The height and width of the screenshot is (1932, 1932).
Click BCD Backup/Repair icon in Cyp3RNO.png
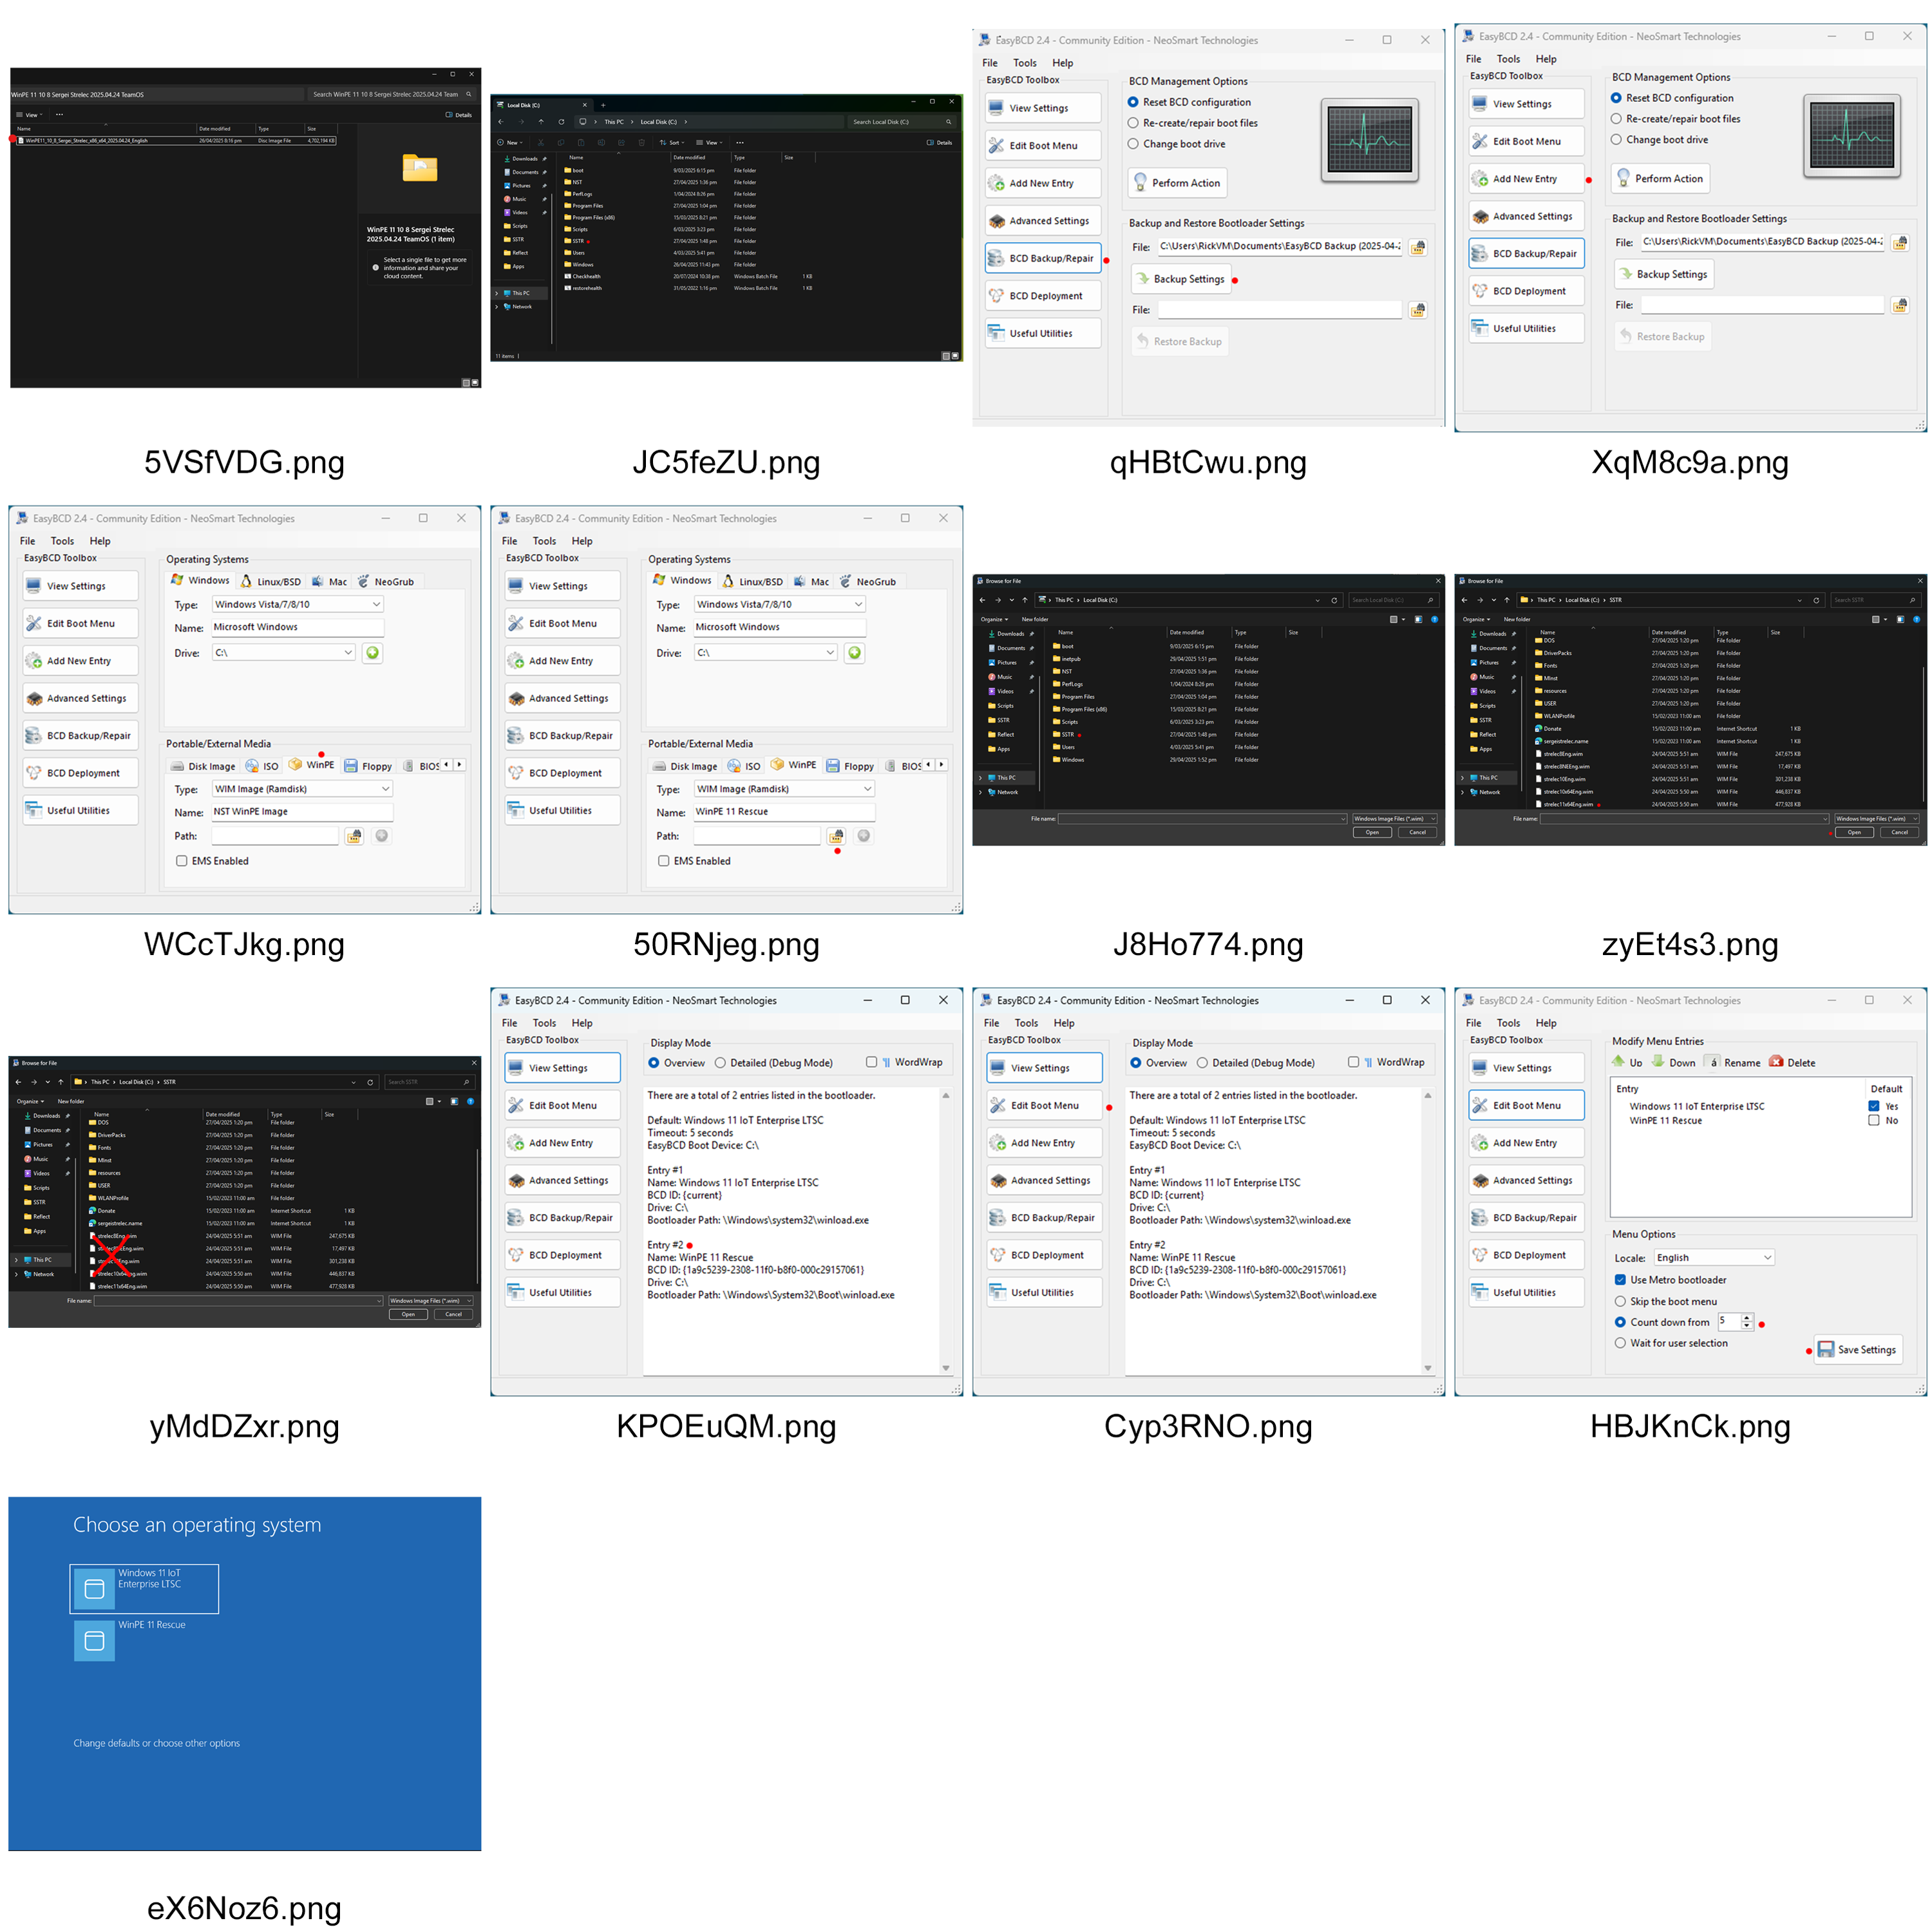[x=998, y=1218]
